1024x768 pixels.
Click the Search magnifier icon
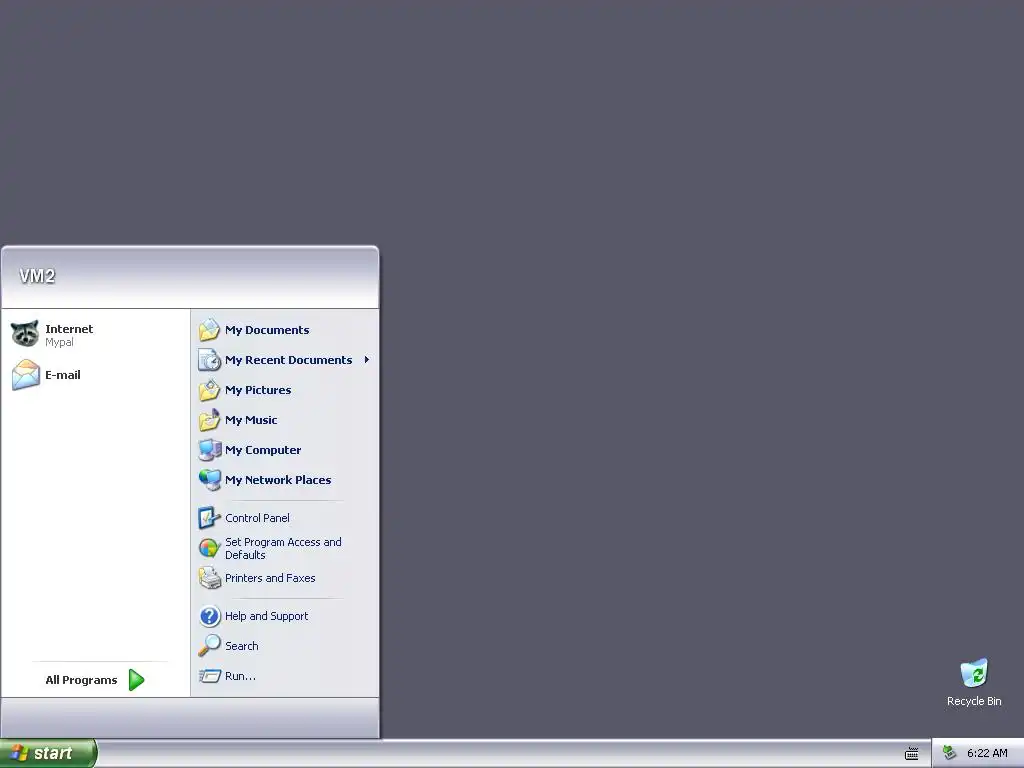click(210, 646)
